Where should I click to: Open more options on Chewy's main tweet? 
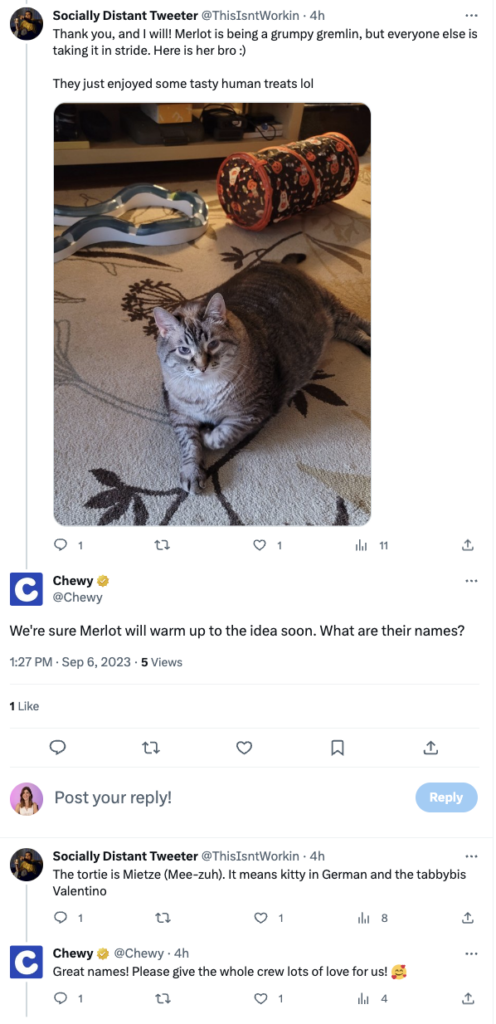click(471, 581)
